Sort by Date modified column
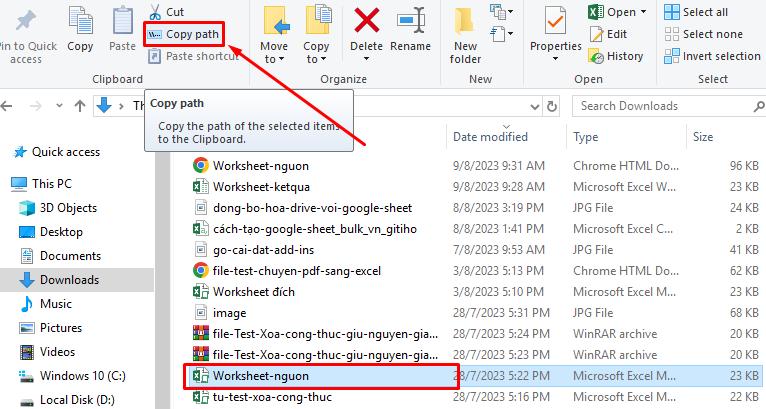The width and height of the screenshot is (766, 409). 506,137
